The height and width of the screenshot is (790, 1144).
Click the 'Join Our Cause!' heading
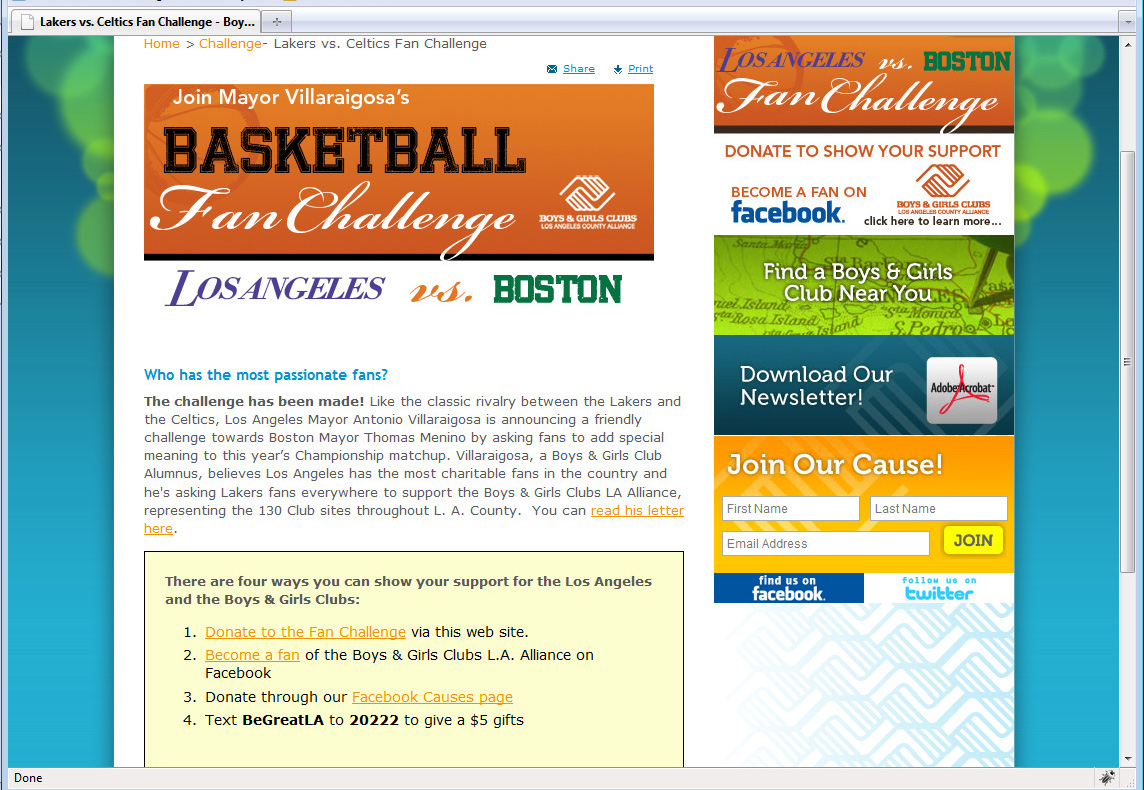[835, 465]
